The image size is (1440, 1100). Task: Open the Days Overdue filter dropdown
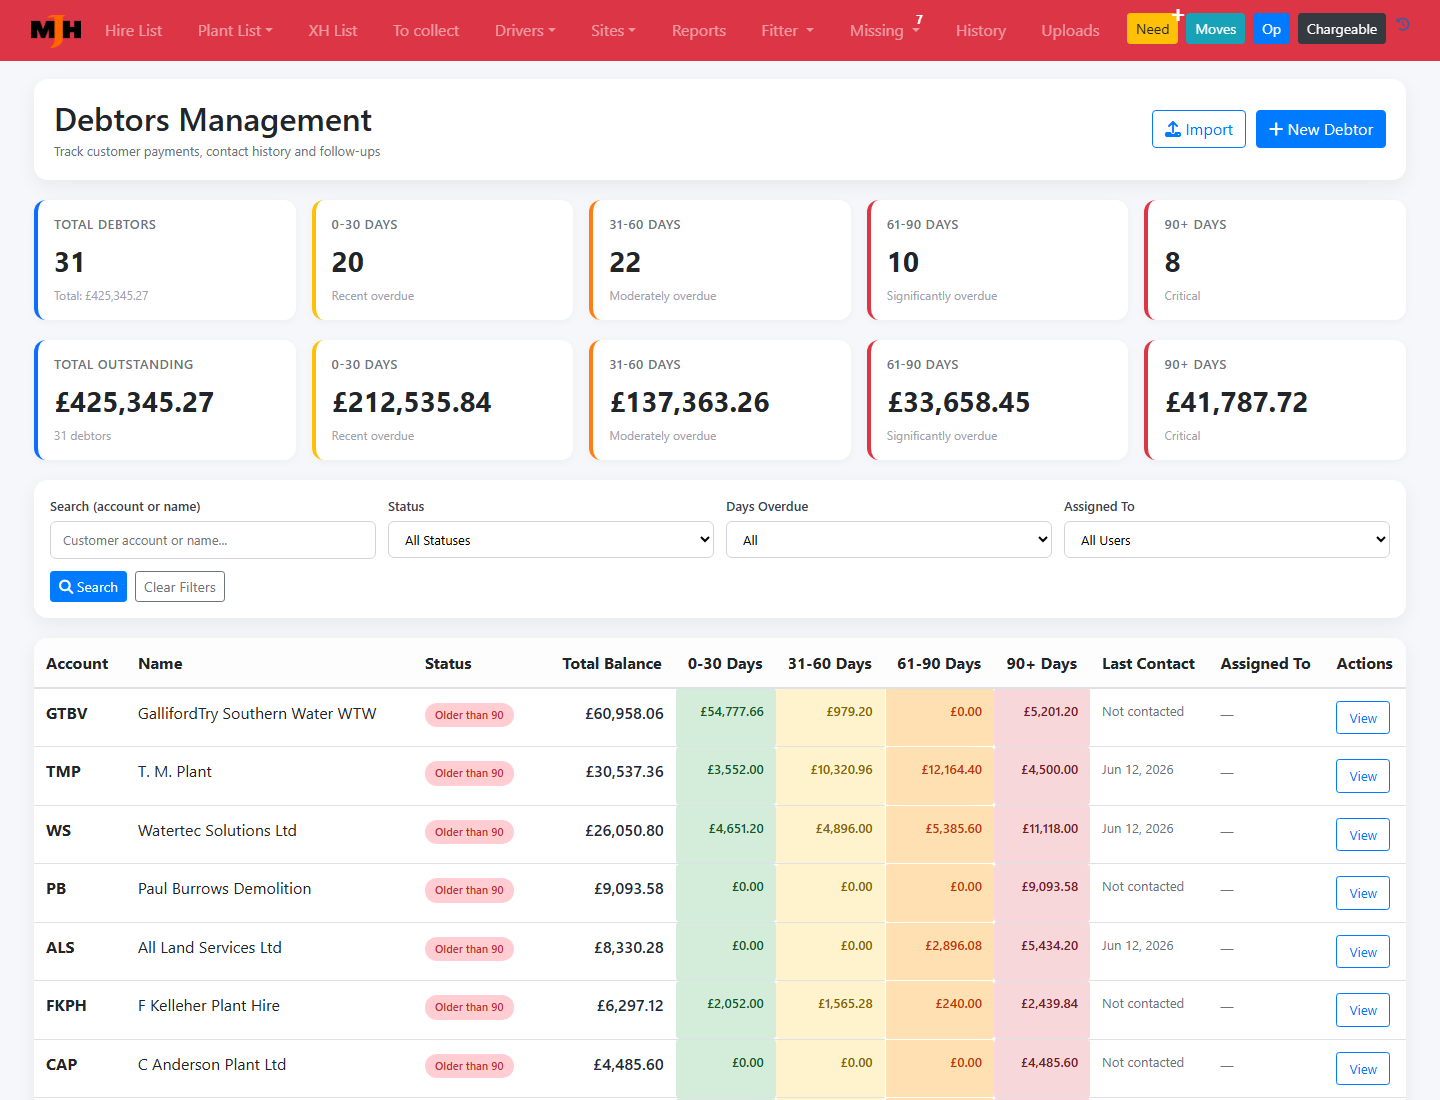[889, 540]
